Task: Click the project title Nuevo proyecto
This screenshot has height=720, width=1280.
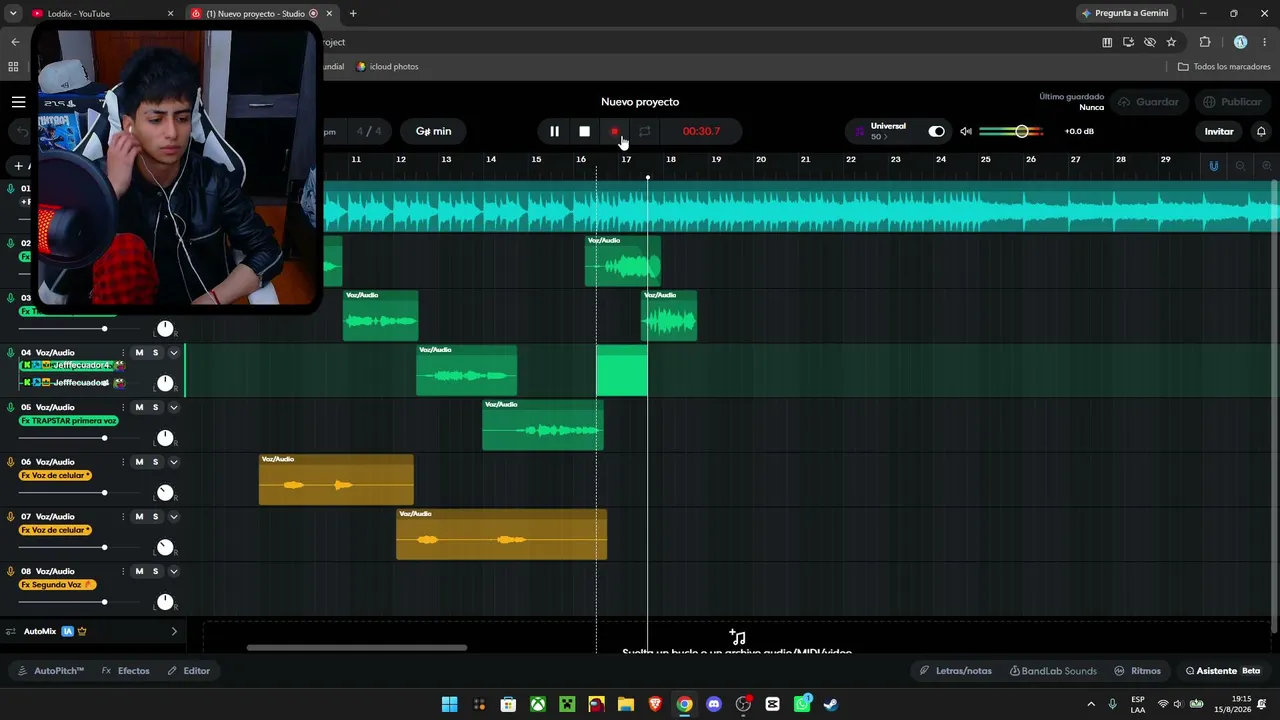Action: point(640,102)
